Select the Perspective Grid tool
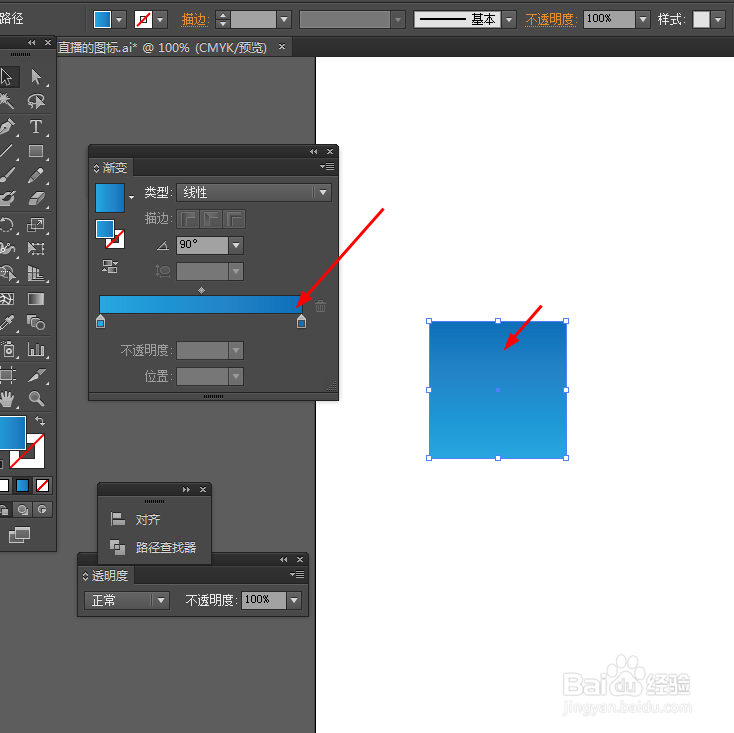734x733 pixels. click(36, 273)
